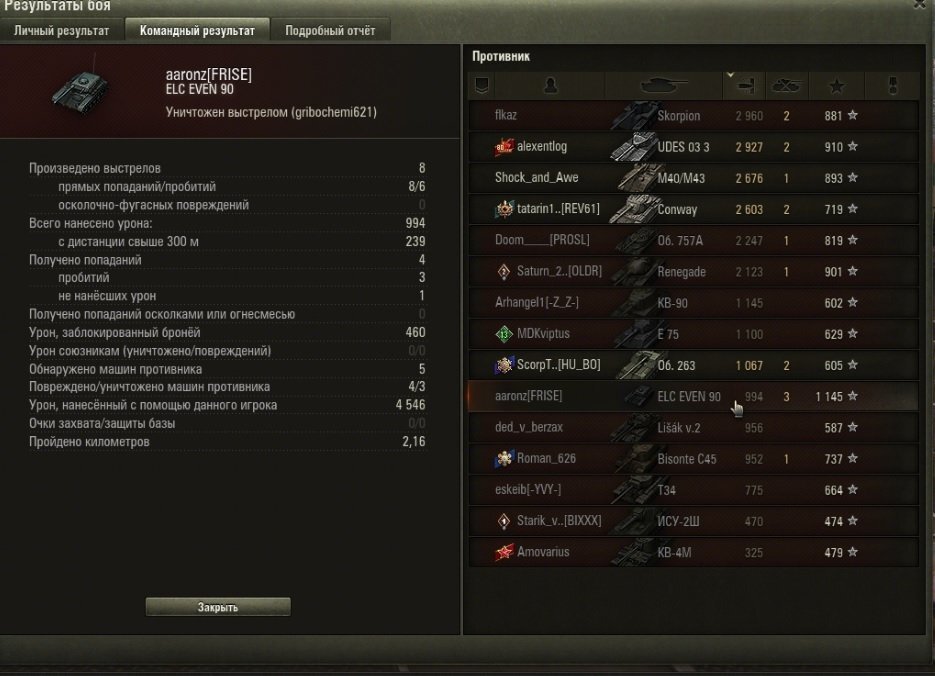Select the Командный результат tab
This screenshot has width=935, height=676.
click(197, 30)
